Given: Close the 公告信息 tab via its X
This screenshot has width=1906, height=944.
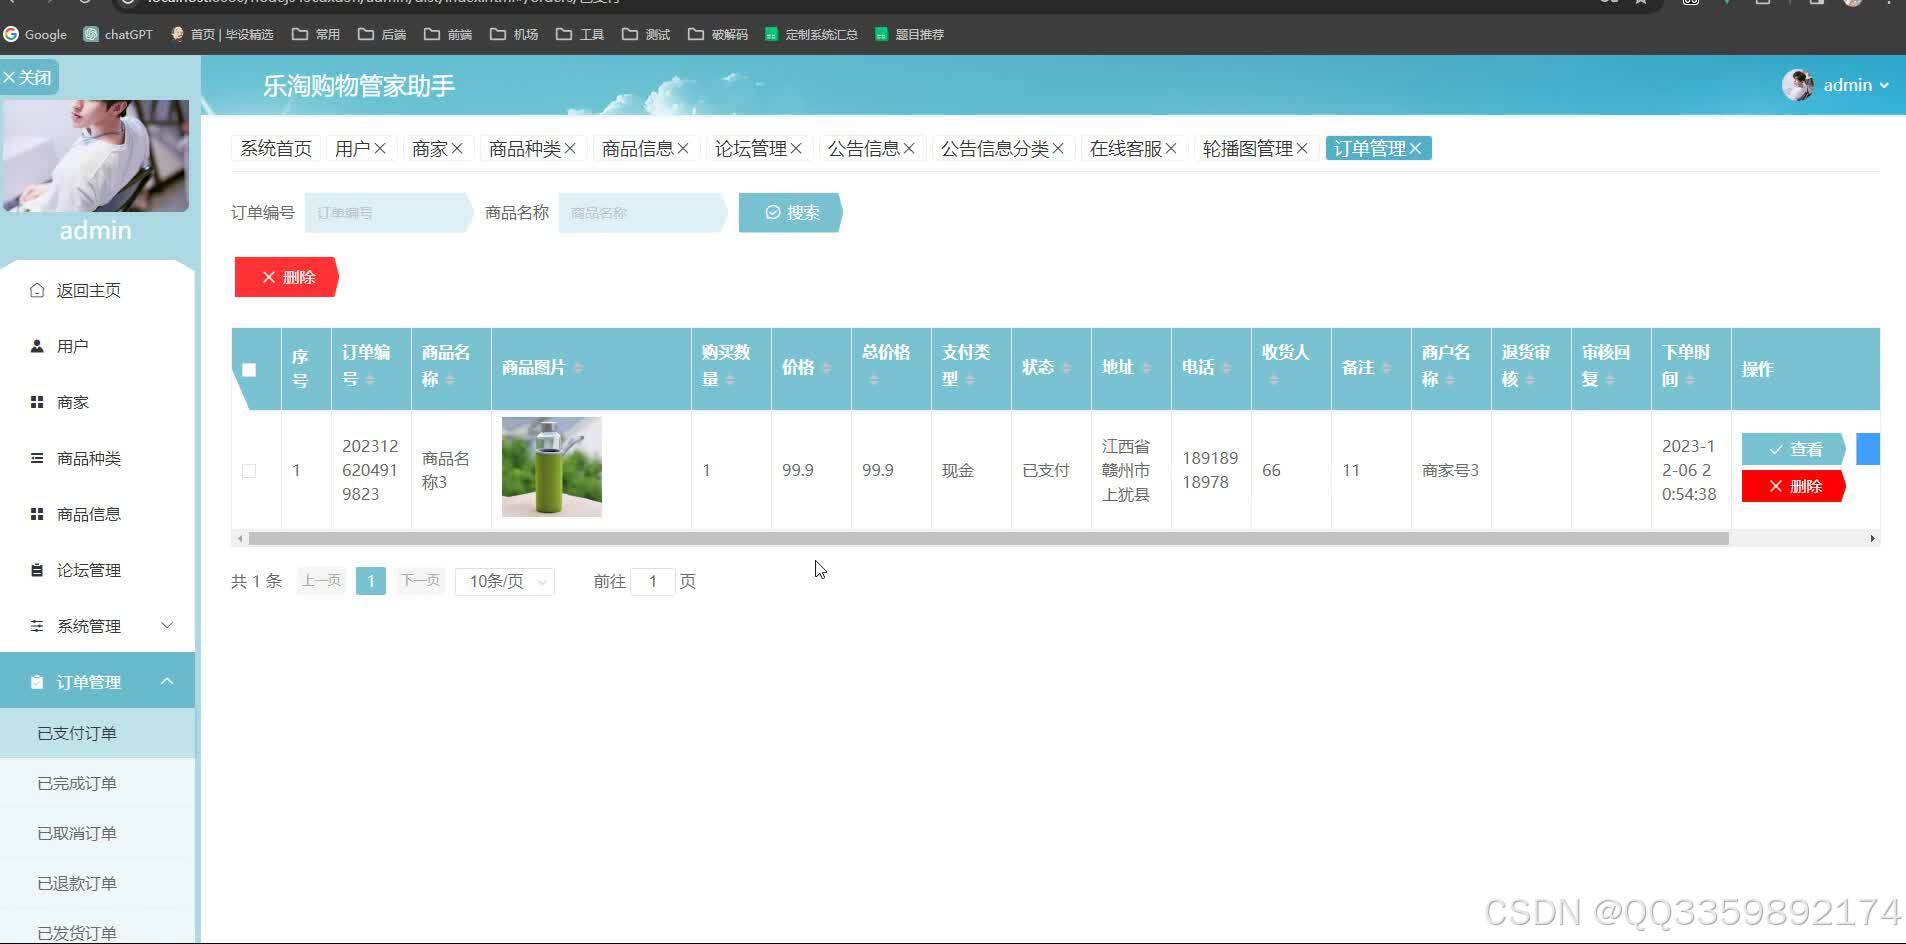Looking at the screenshot, I should tap(909, 149).
